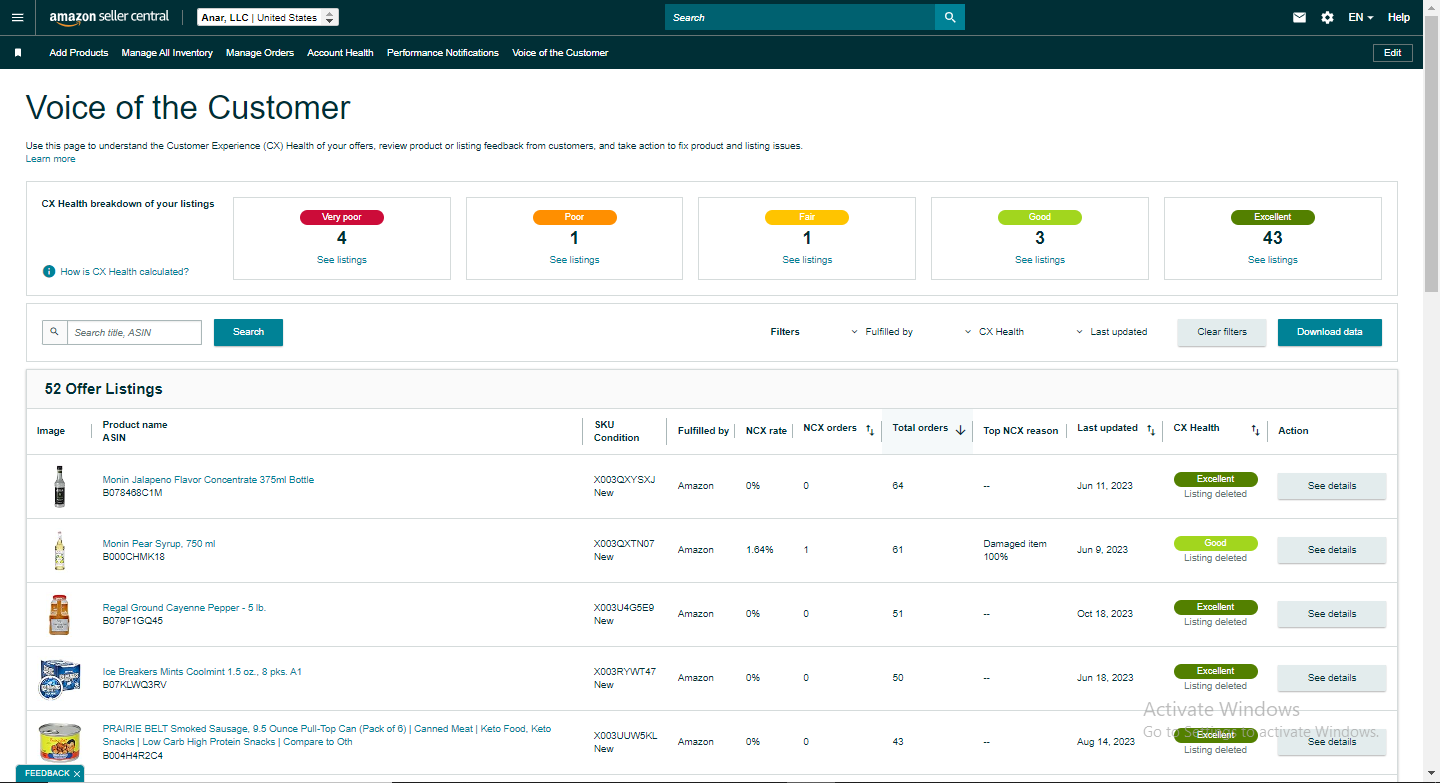1440x783 pixels.
Task: Open Monin Pear Syrup product image
Action: tap(59, 550)
